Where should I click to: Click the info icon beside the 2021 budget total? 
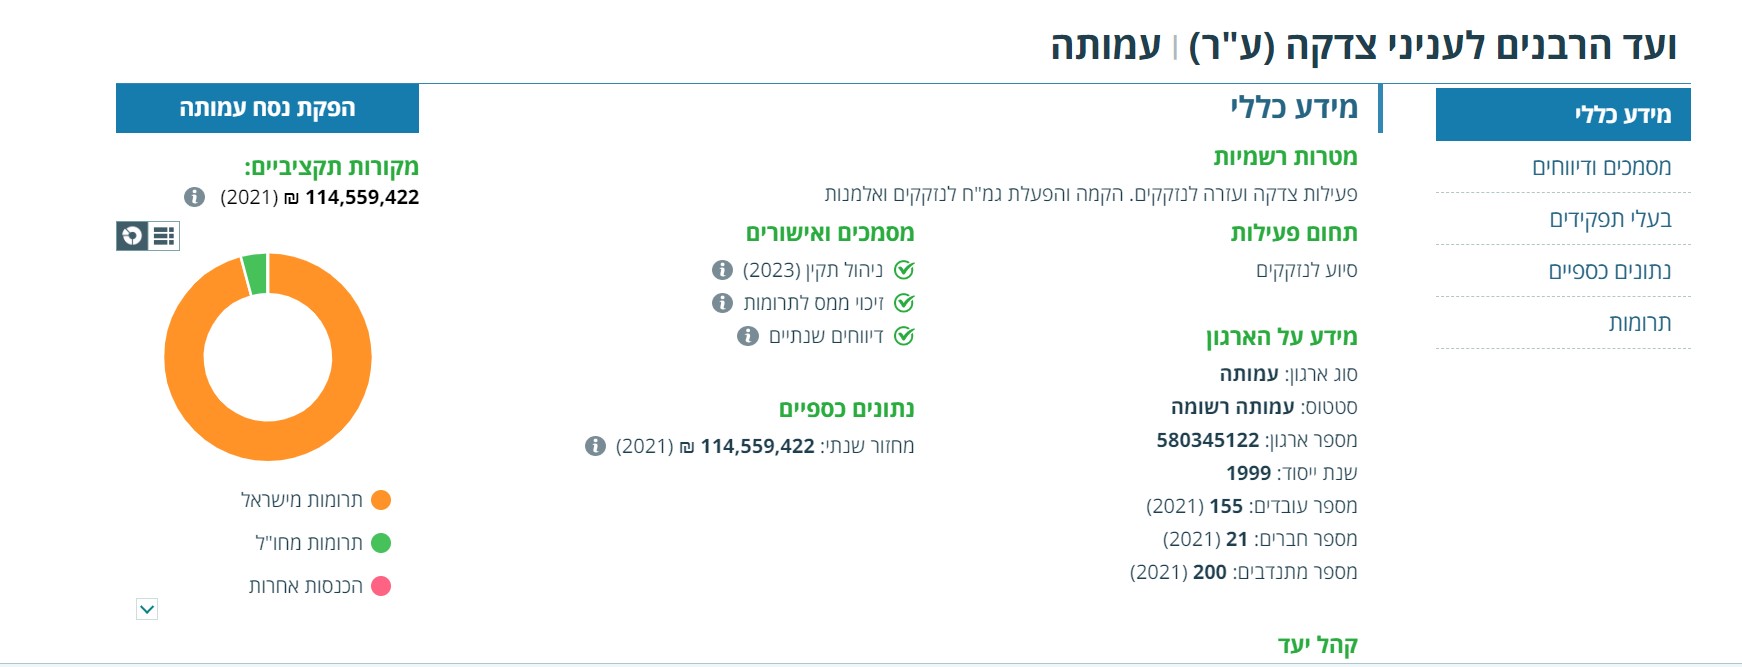pos(195,197)
